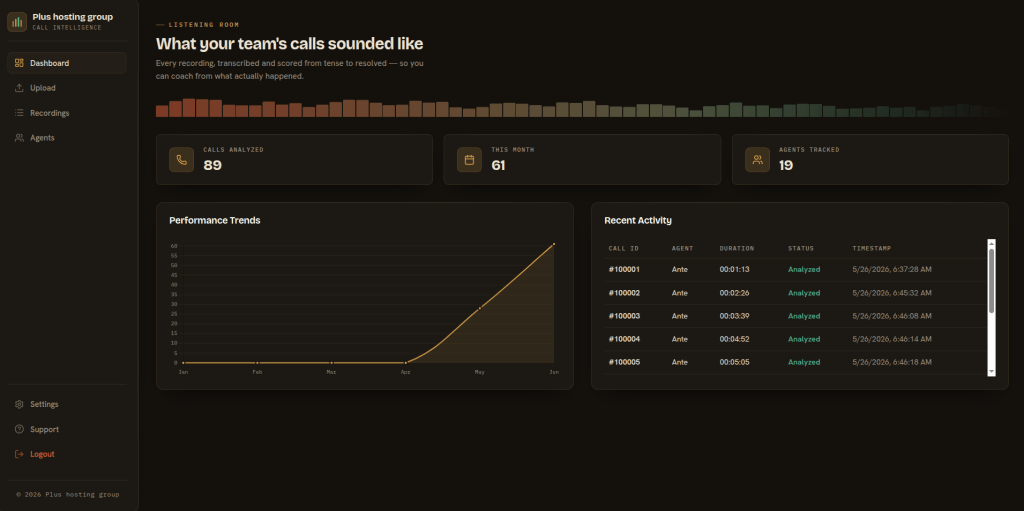Screen dimensions: 1024x511
Task: Open the Dashboard menu item
Action: tap(67, 63)
